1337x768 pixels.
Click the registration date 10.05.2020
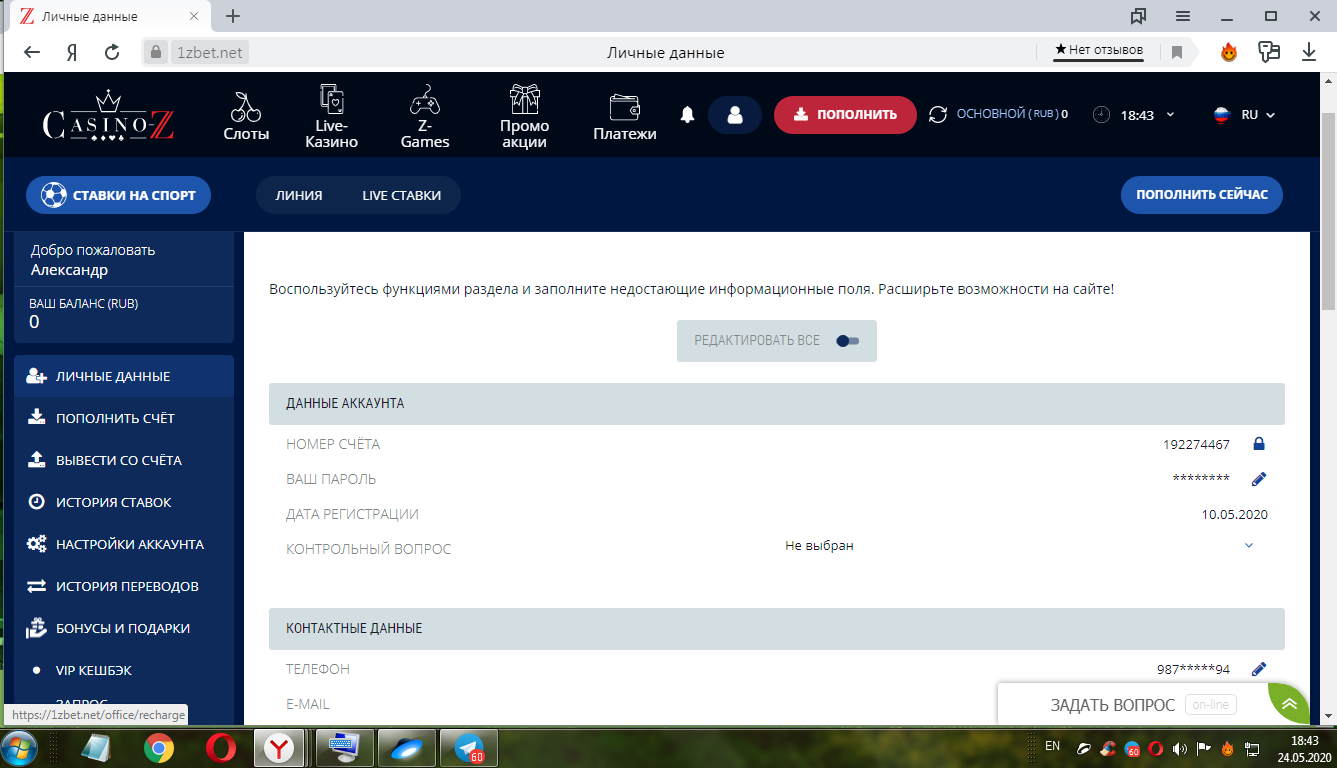point(1234,515)
